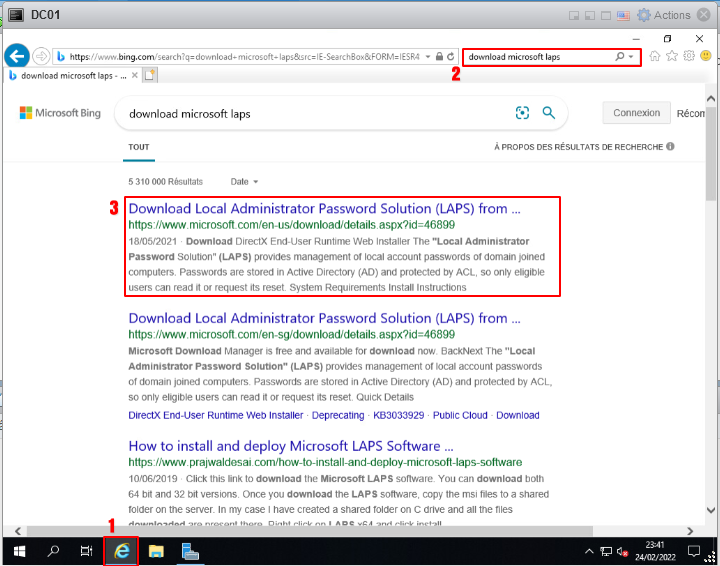Open the Windows Start menu

coord(19,550)
